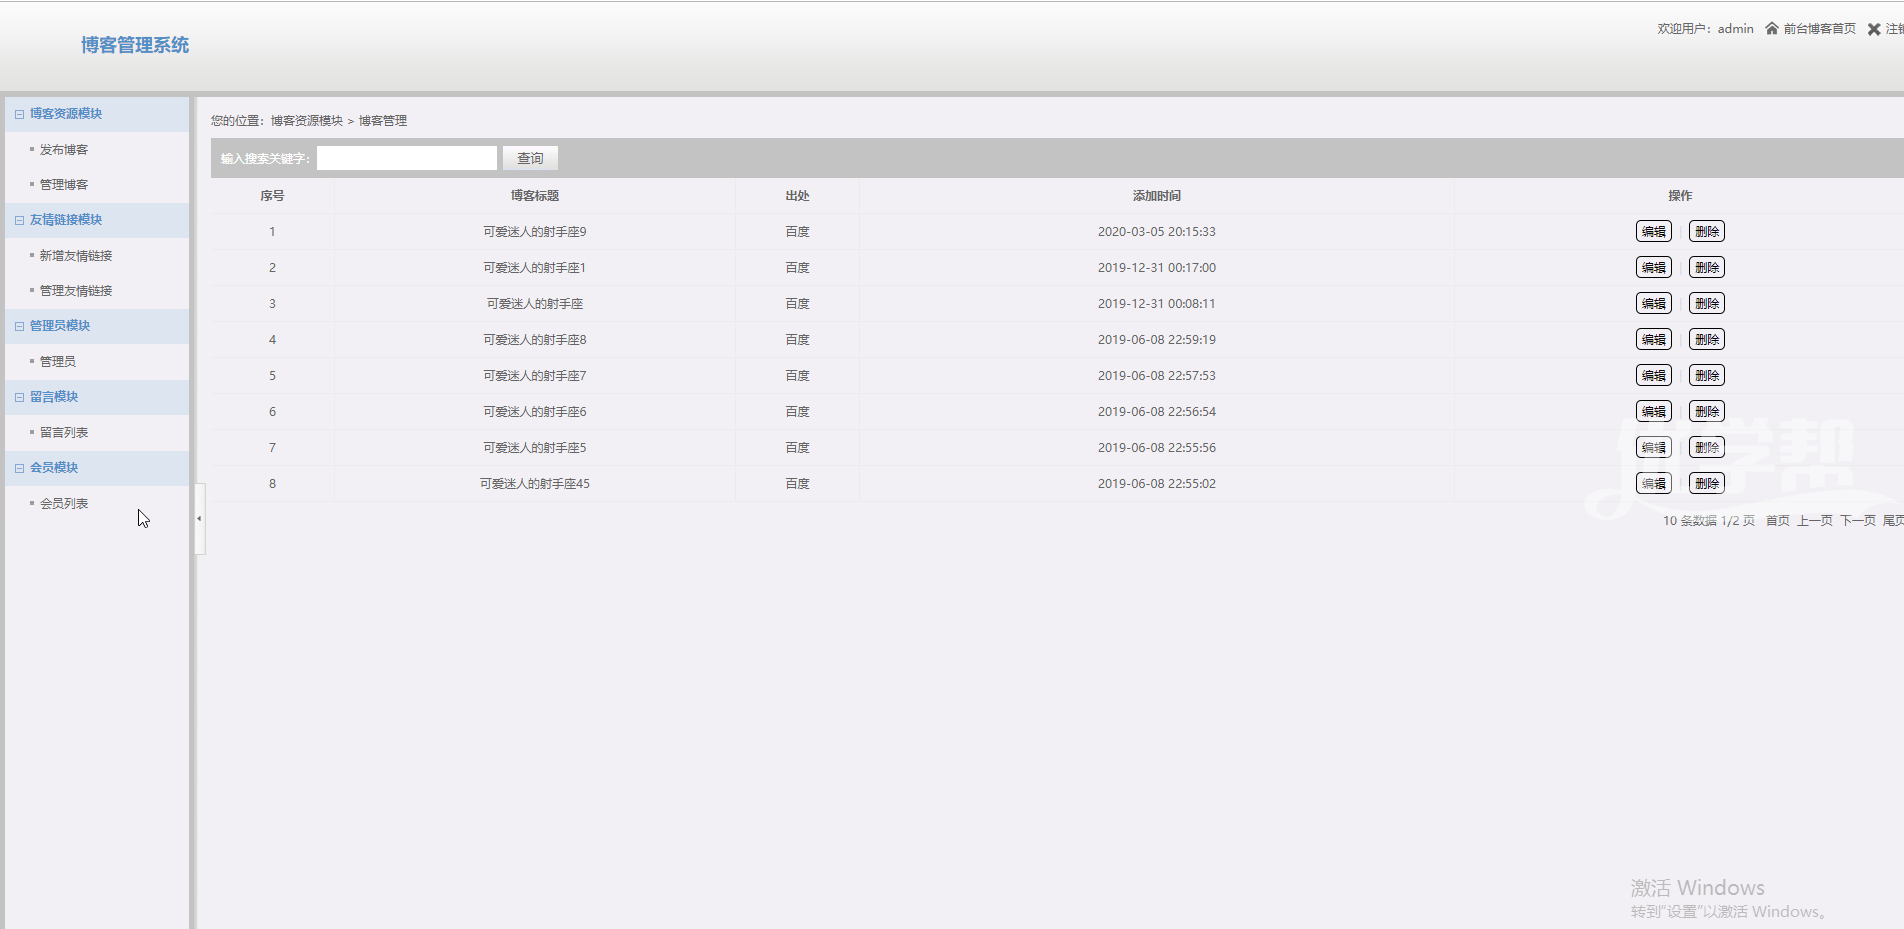Screen dimensions: 1904x929
Task: Collapse the 友情链接模块 section
Action: [19, 220]
